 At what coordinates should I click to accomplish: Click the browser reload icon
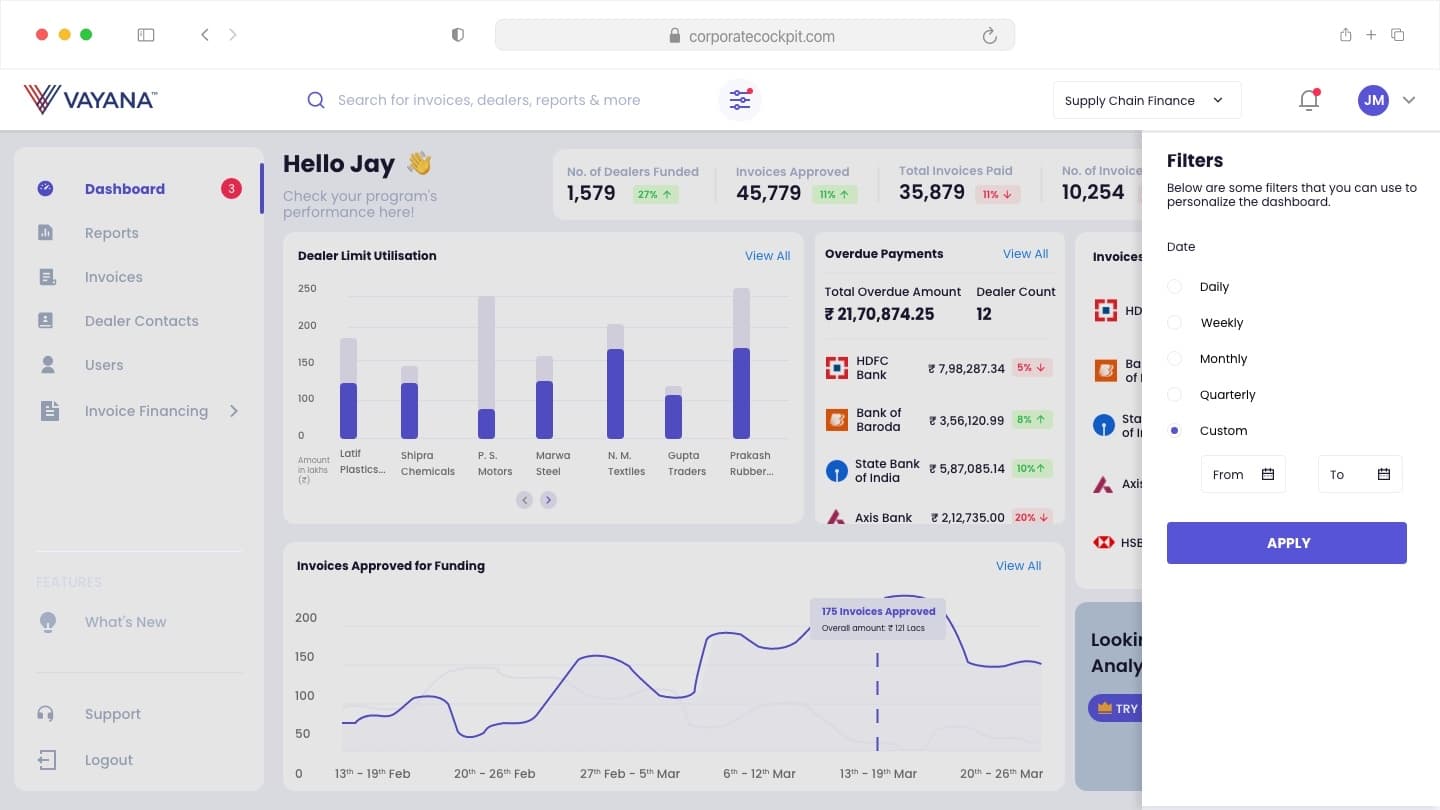(989, 36)
